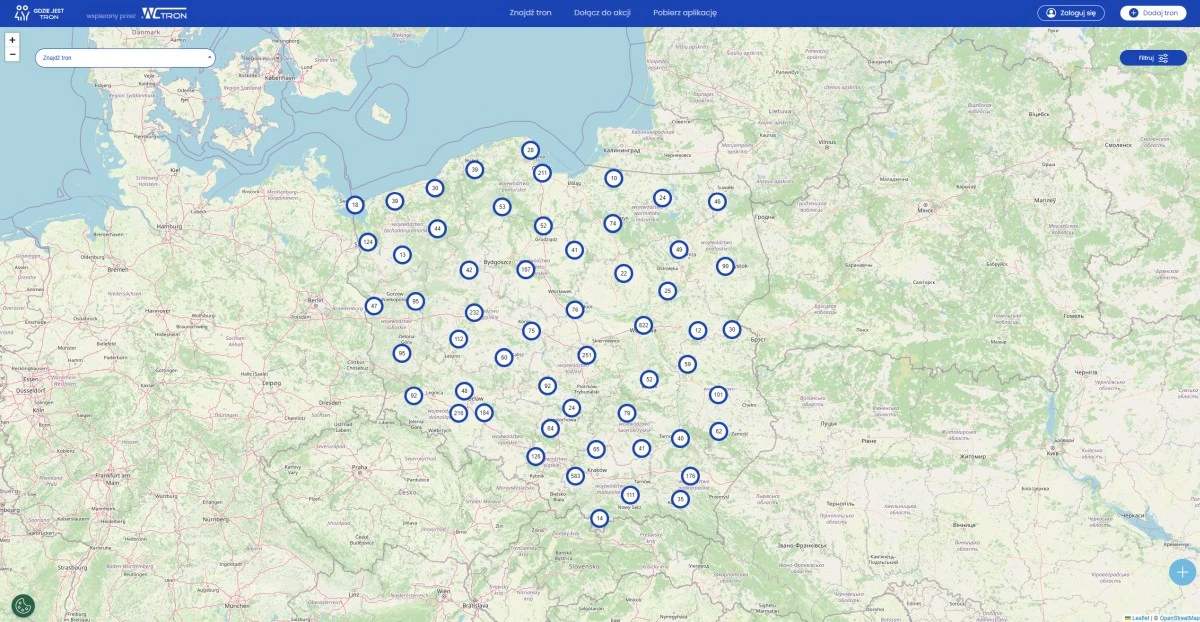Viewport: 1200px width, 622px height.
Task: Click the Filtruj button
Action: coord(1153,57)
